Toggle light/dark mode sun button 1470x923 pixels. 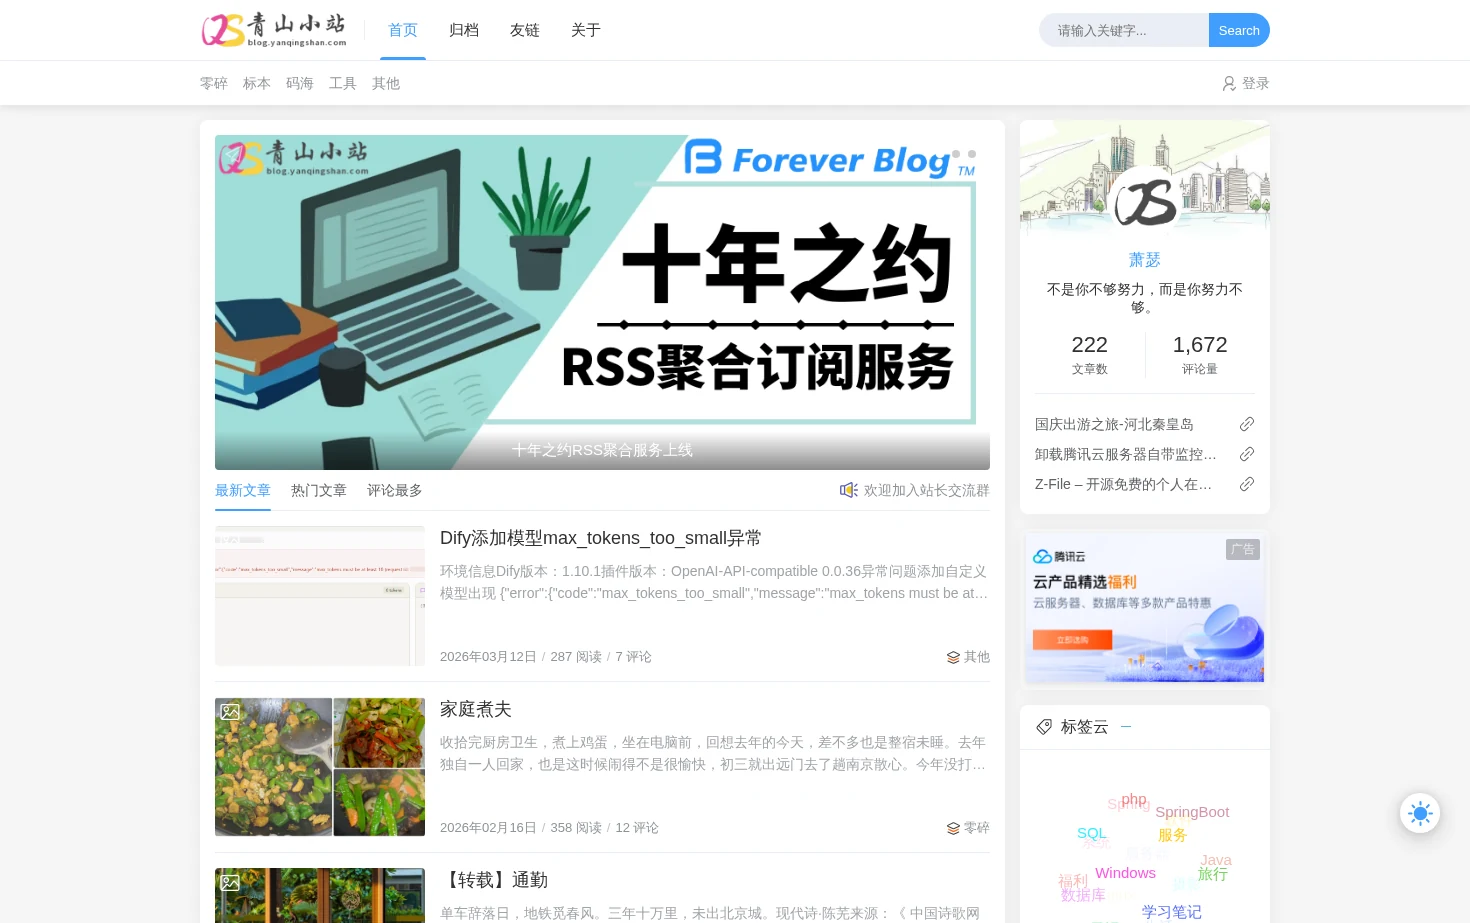(x=1420, y=813)
